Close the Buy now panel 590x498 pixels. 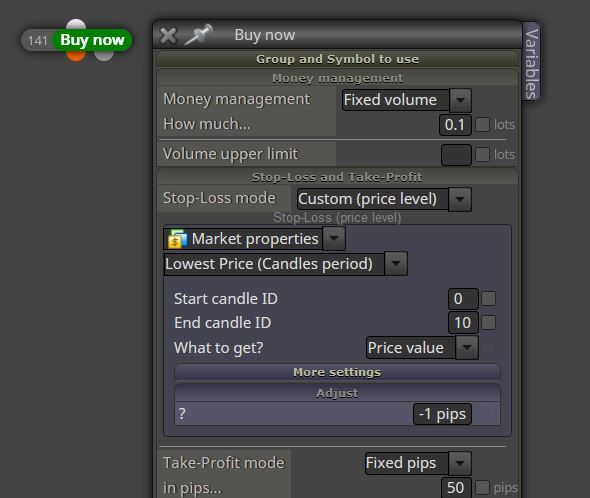coord(168,36)
